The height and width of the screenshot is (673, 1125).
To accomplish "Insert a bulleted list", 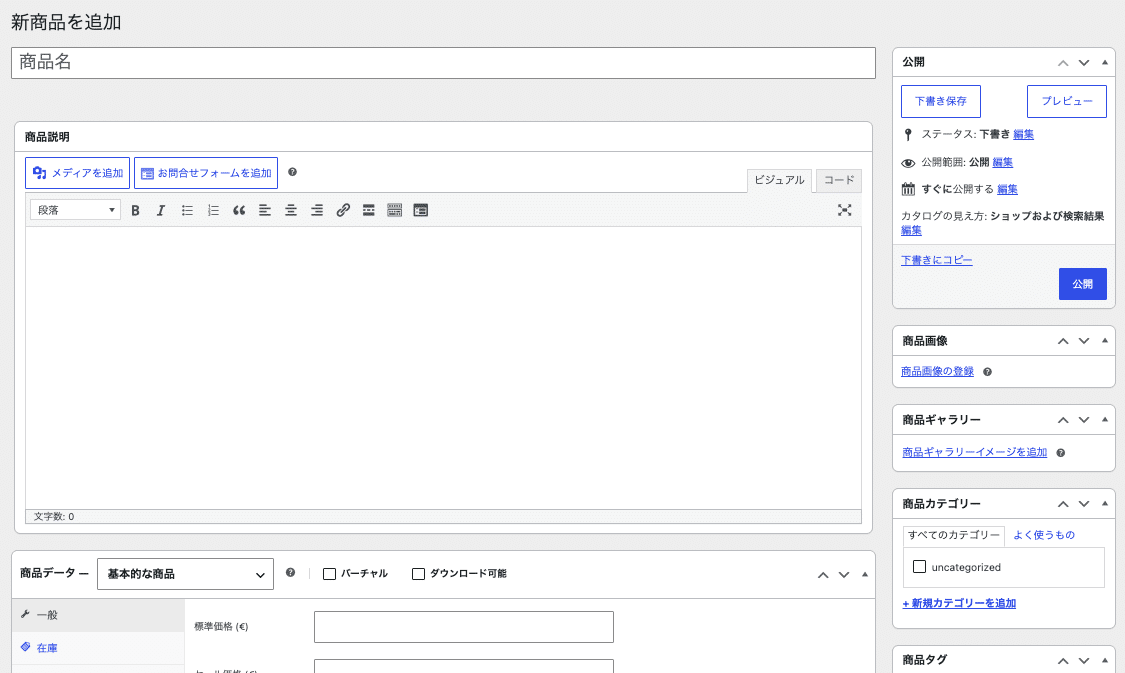I will click(187, 210).
